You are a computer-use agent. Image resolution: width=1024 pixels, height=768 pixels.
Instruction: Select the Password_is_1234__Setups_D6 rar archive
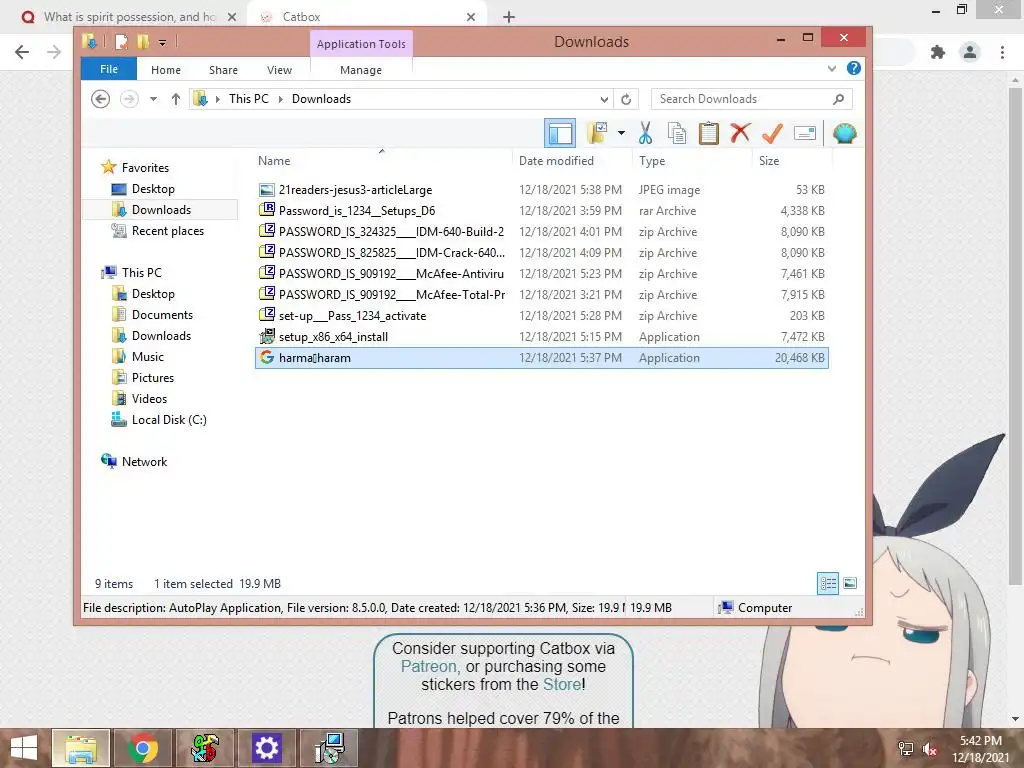tap(542, 210)
